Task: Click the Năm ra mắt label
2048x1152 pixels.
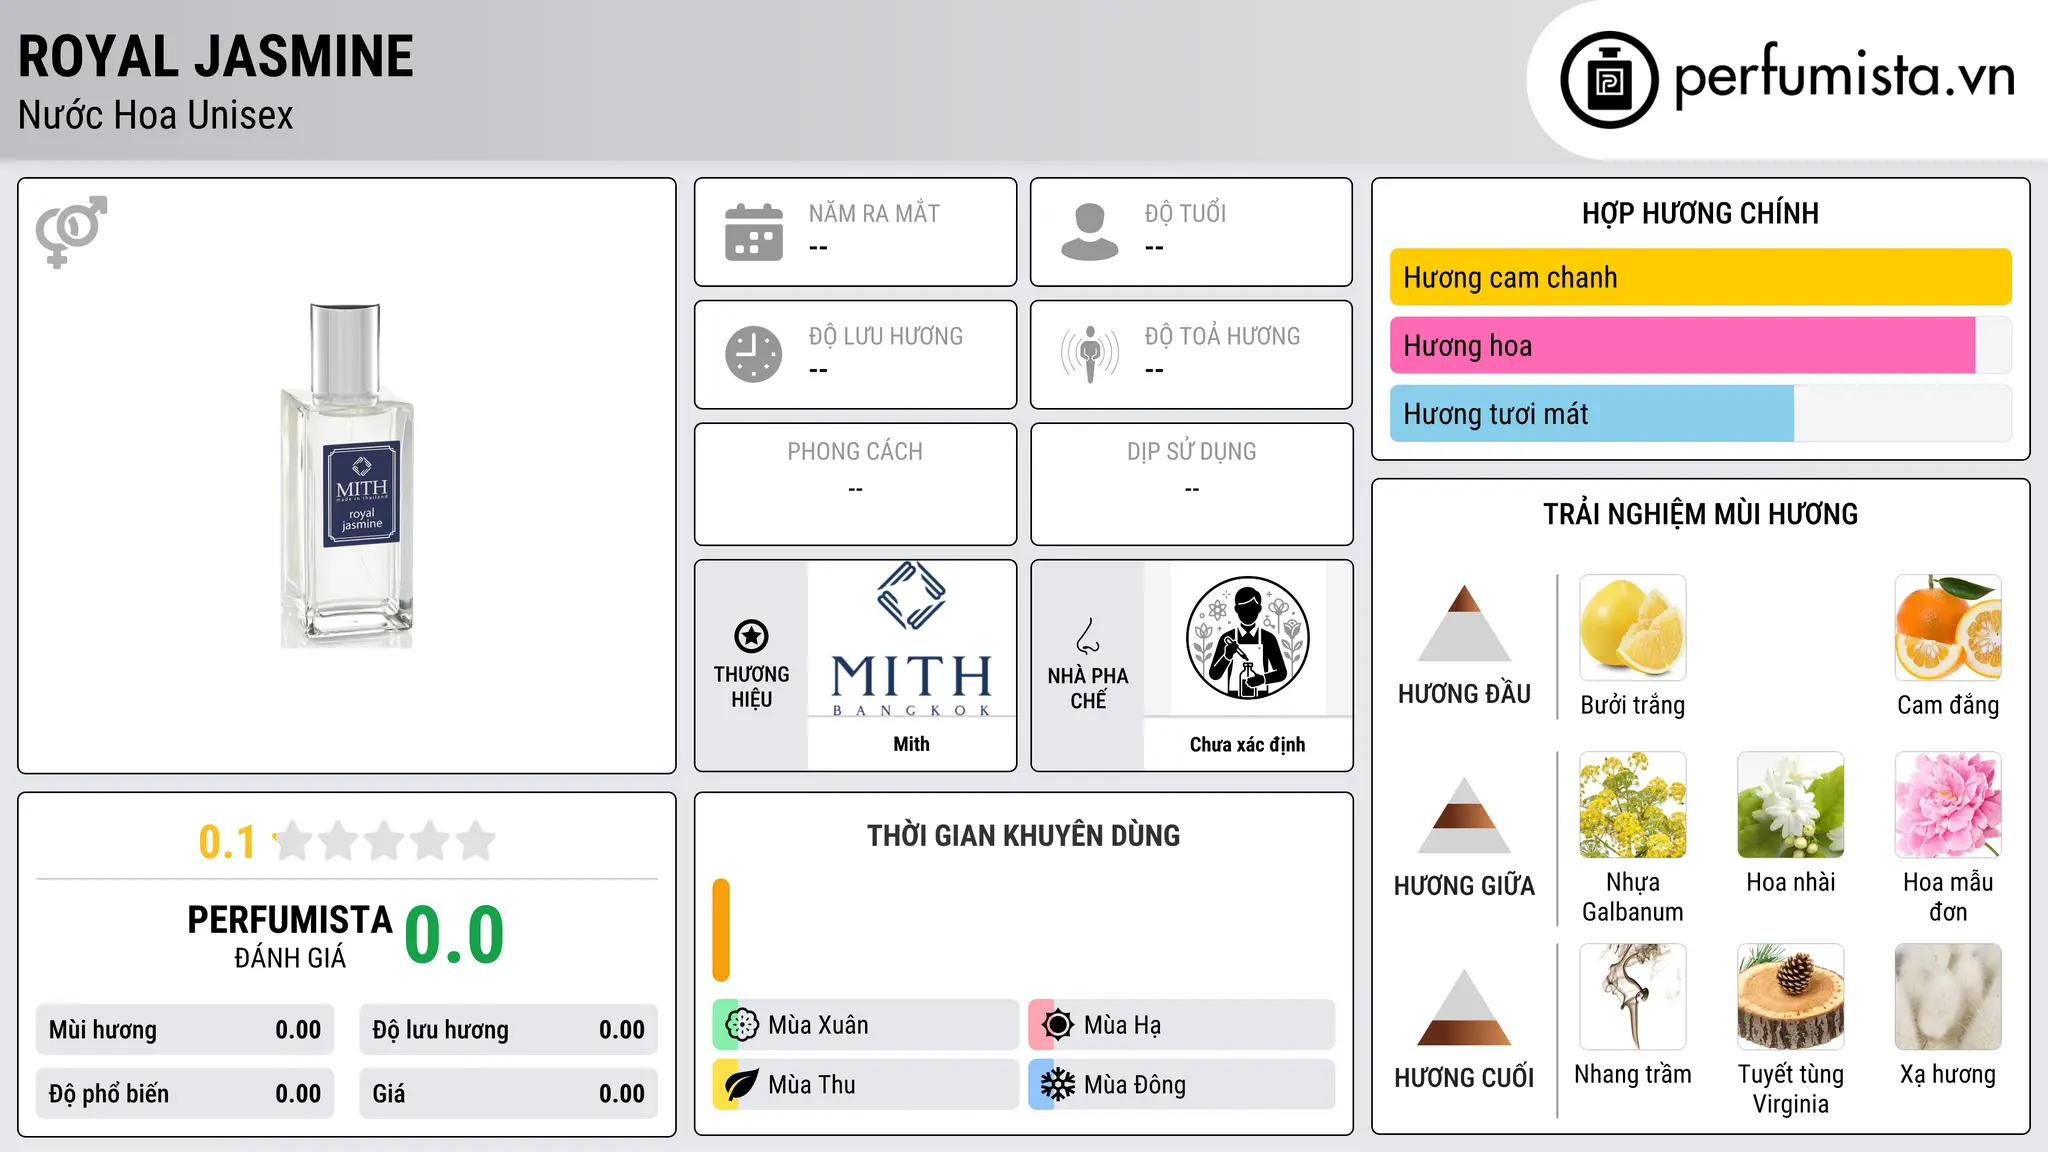Action: 874,213
